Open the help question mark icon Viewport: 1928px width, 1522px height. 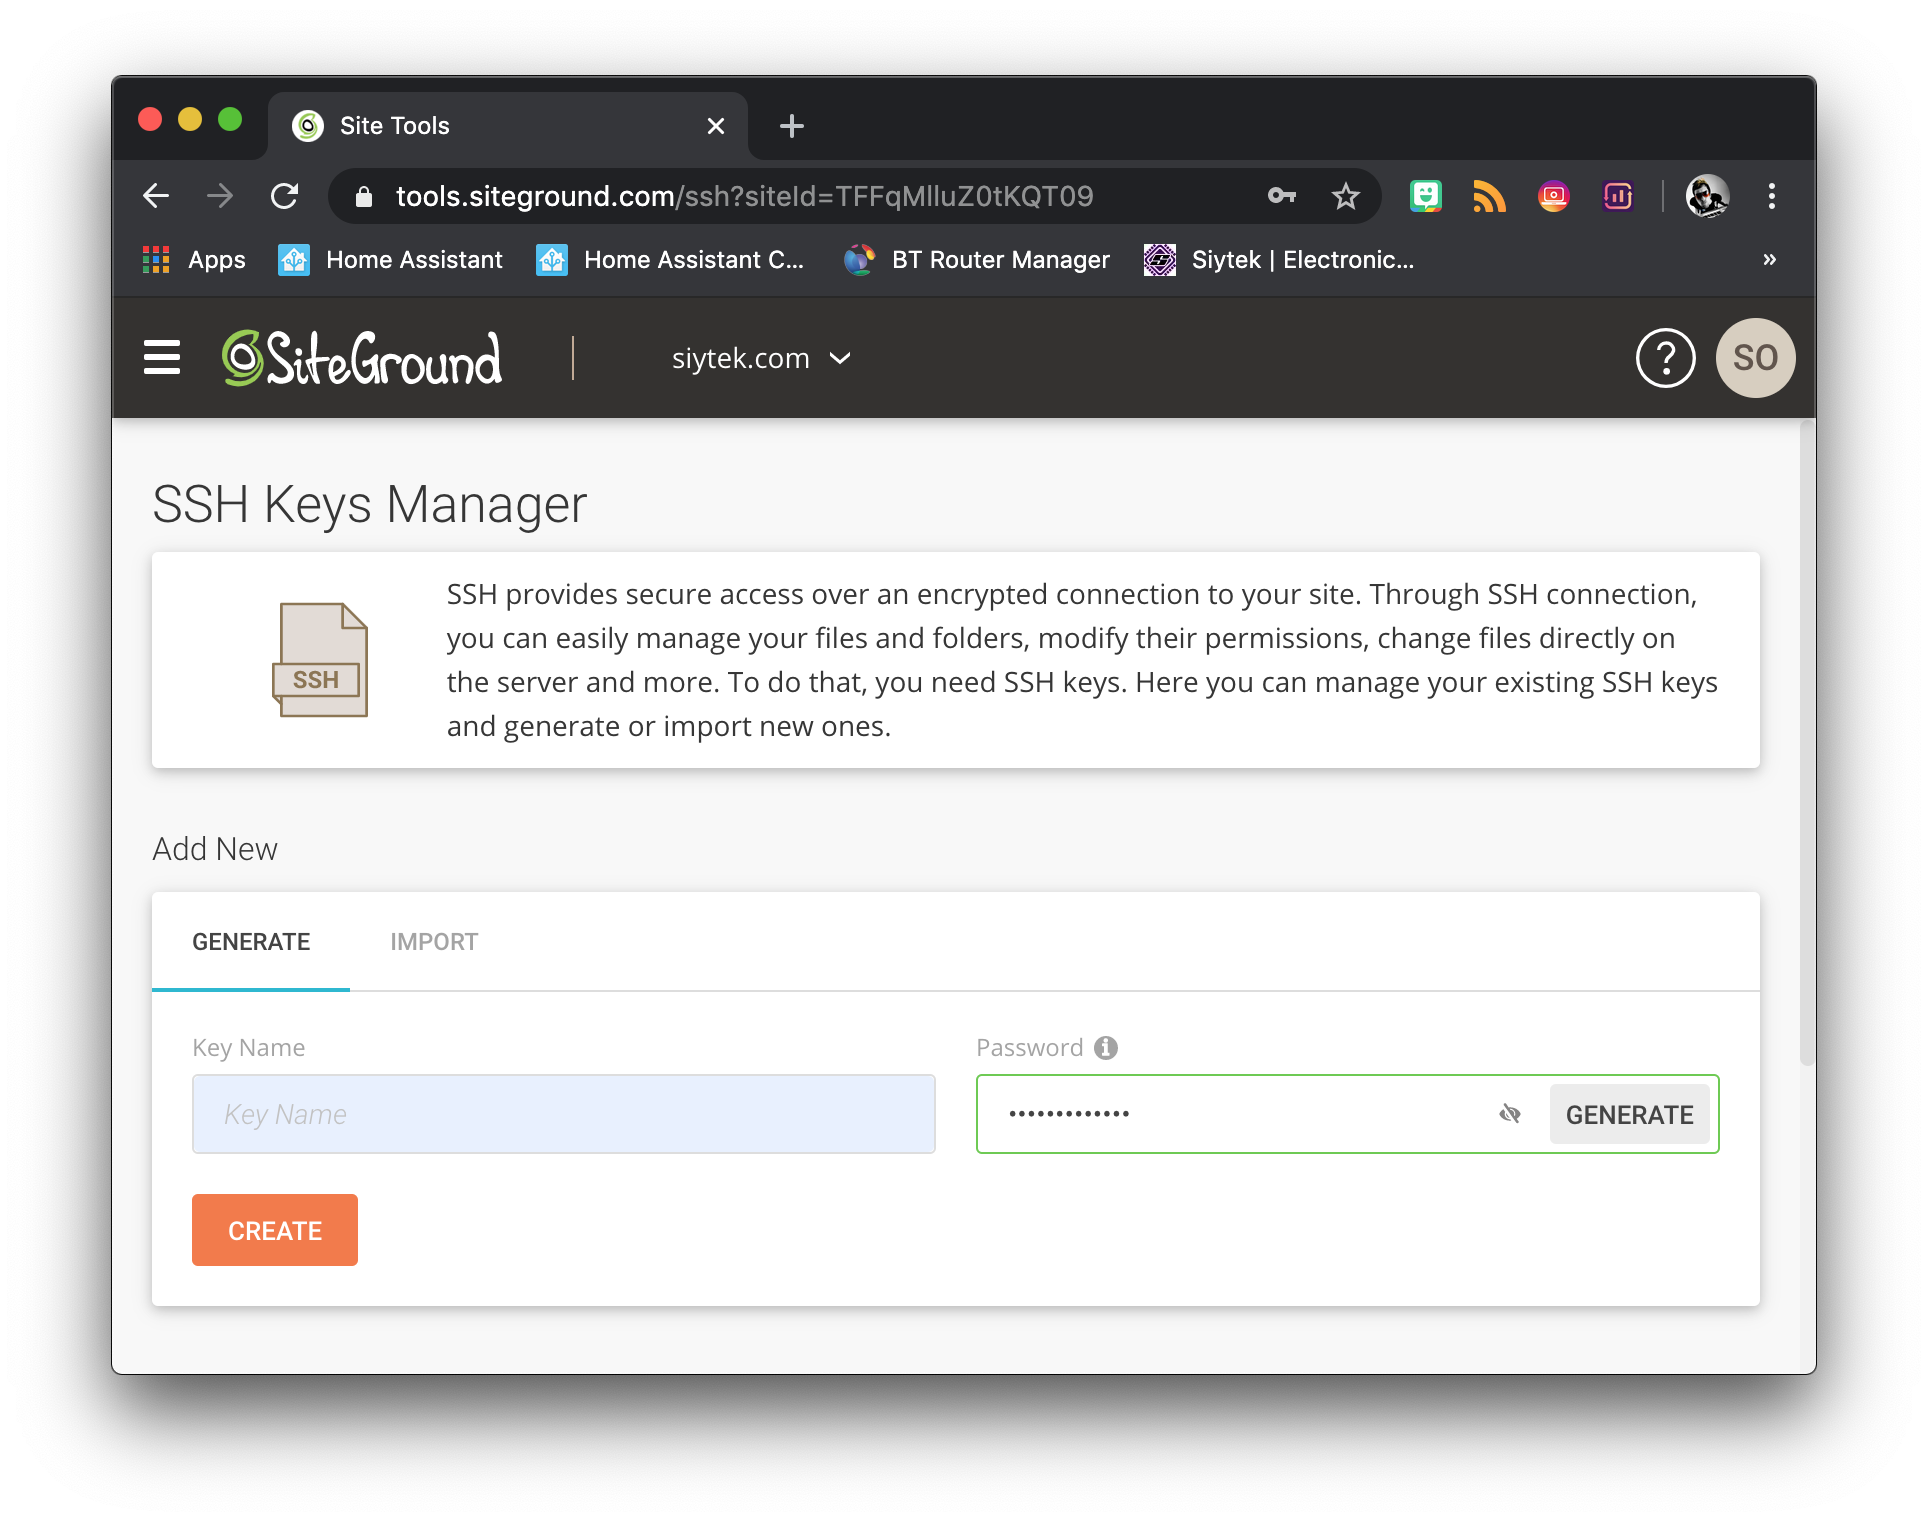coord(1665,358)
